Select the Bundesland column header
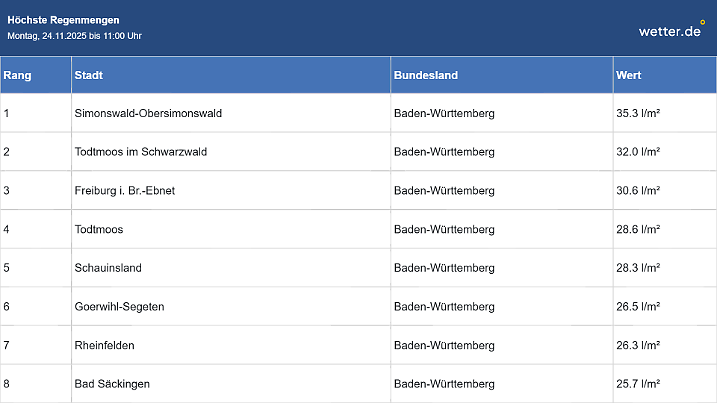Screen dimensions: 717x403 pos(426,75)
